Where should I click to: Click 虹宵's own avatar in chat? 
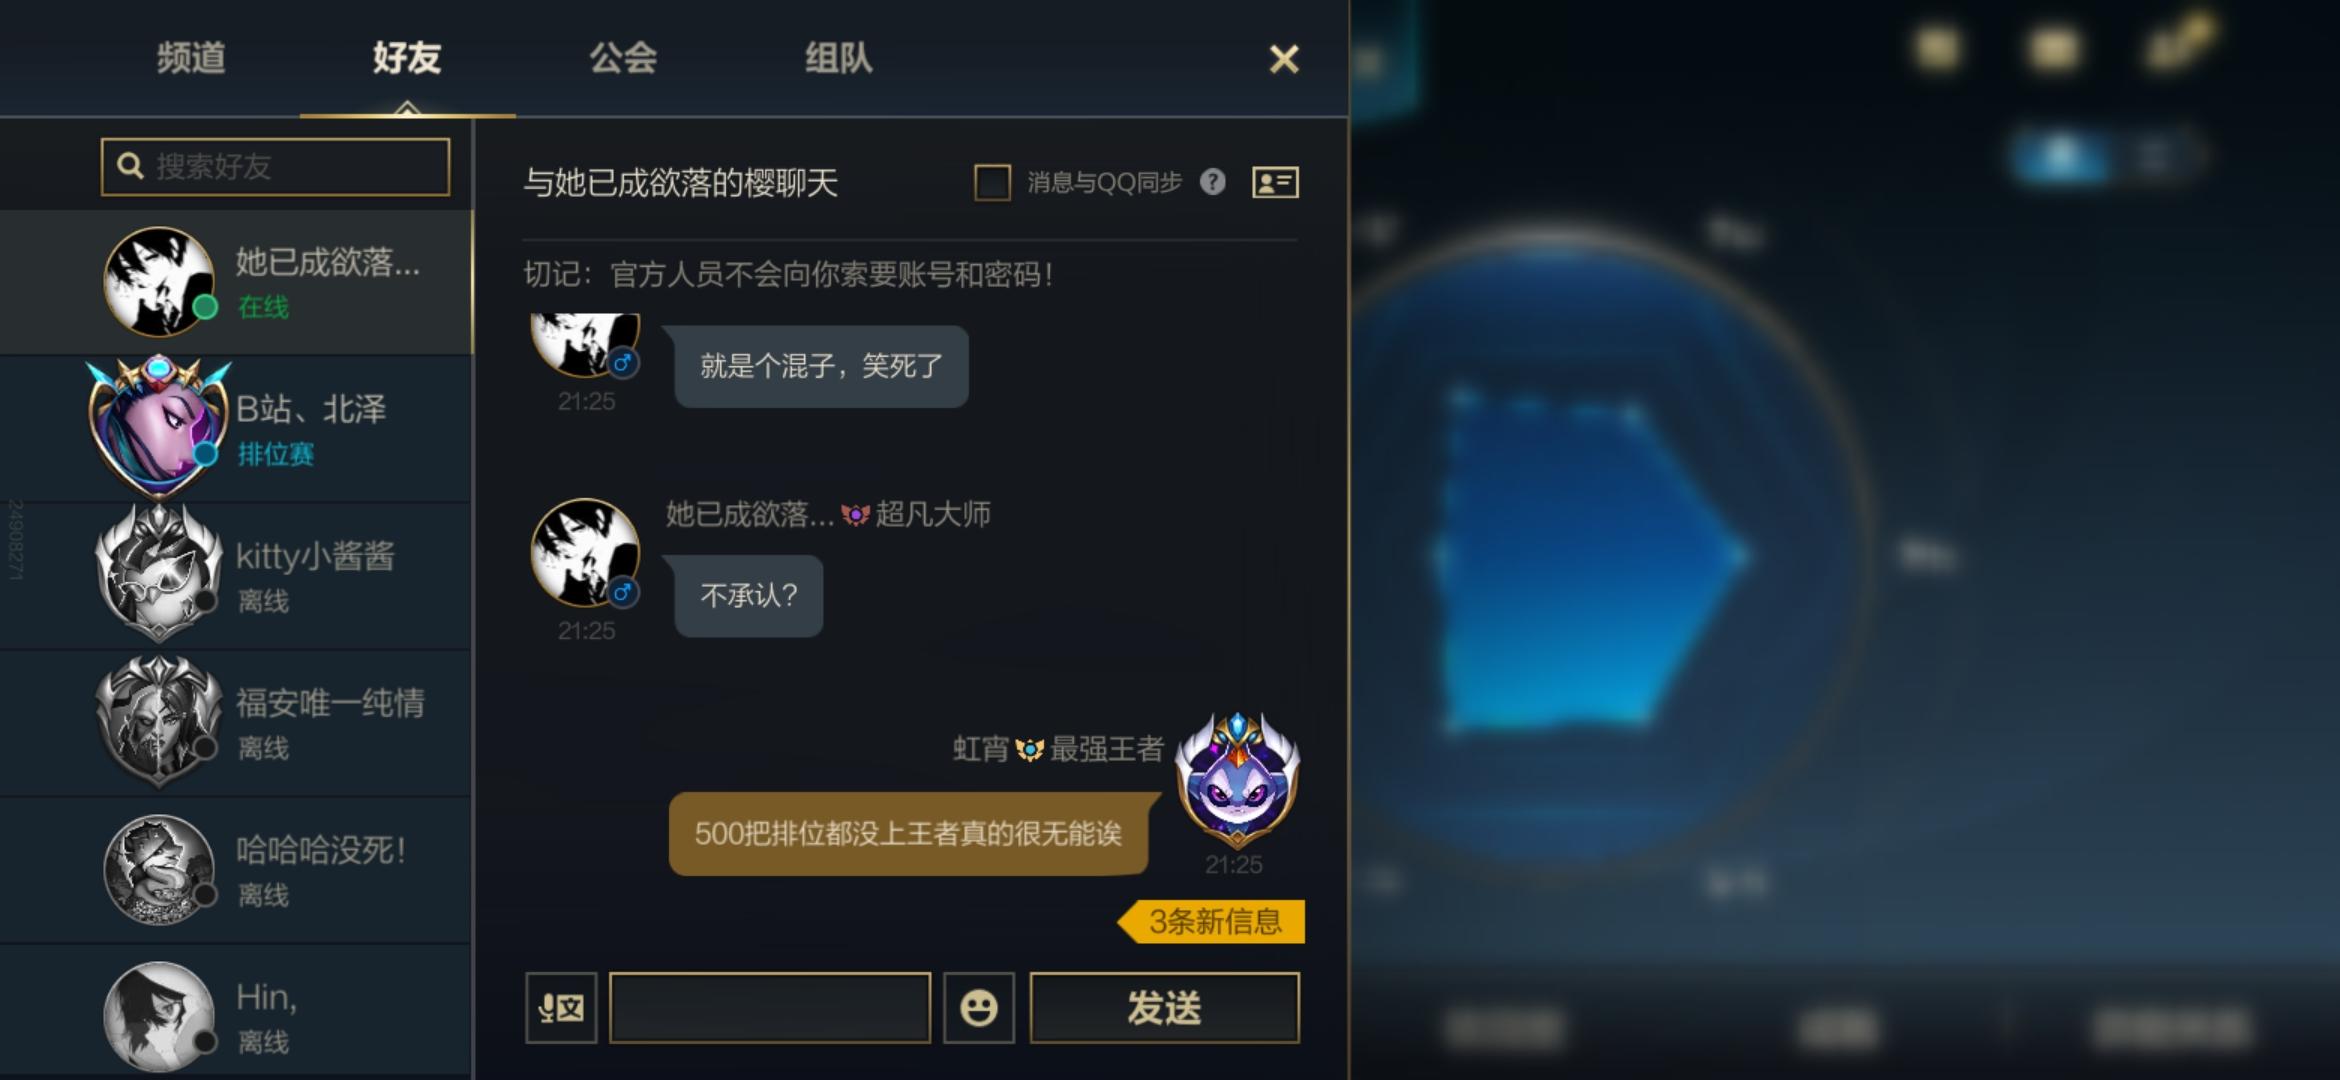(1237, 778)
